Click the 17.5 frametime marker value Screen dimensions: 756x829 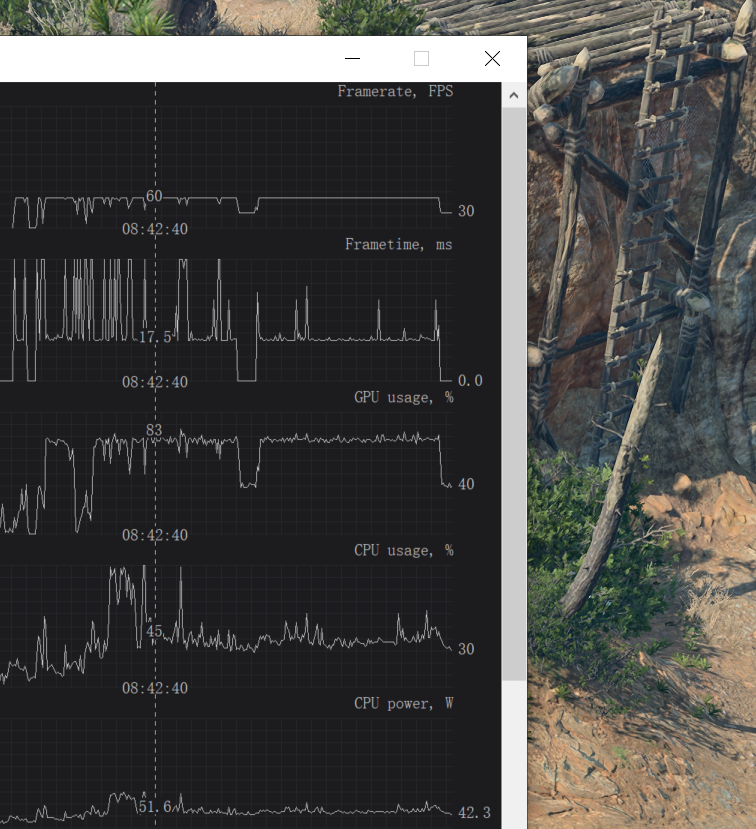click(x=155, y=338)
